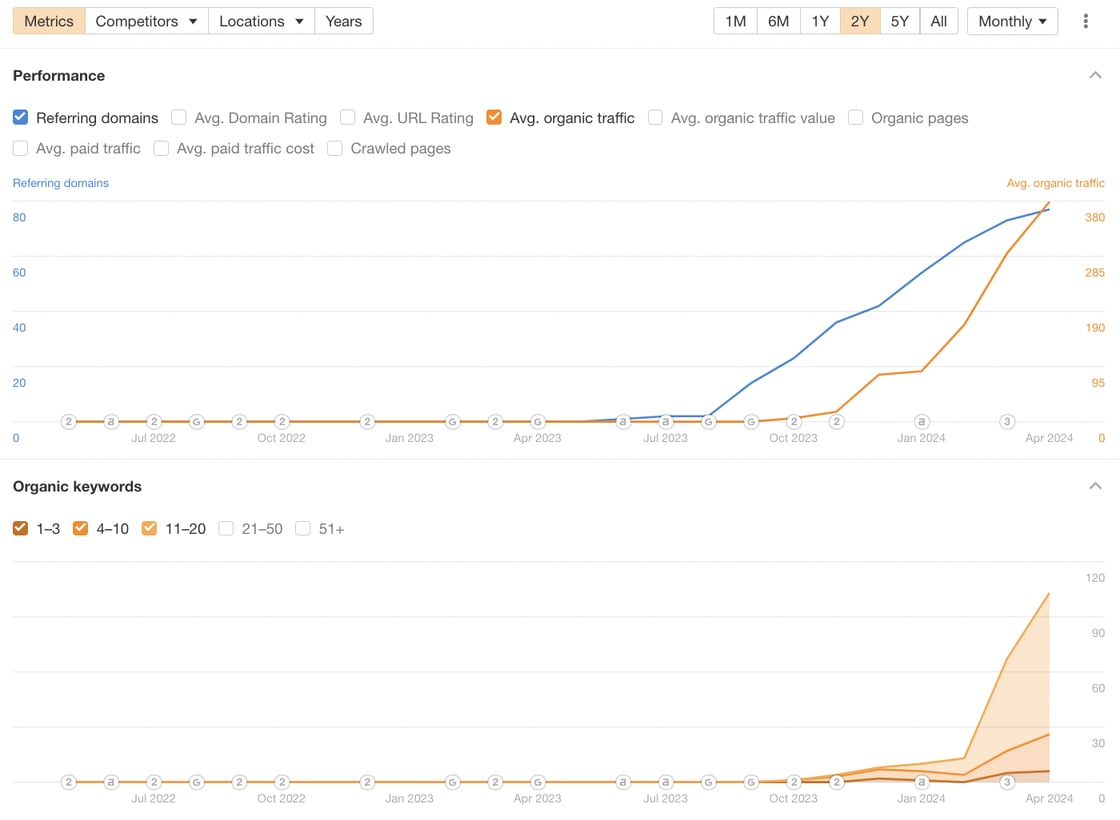
Task: Open the Locations dropdown
Action: [261, 21]
